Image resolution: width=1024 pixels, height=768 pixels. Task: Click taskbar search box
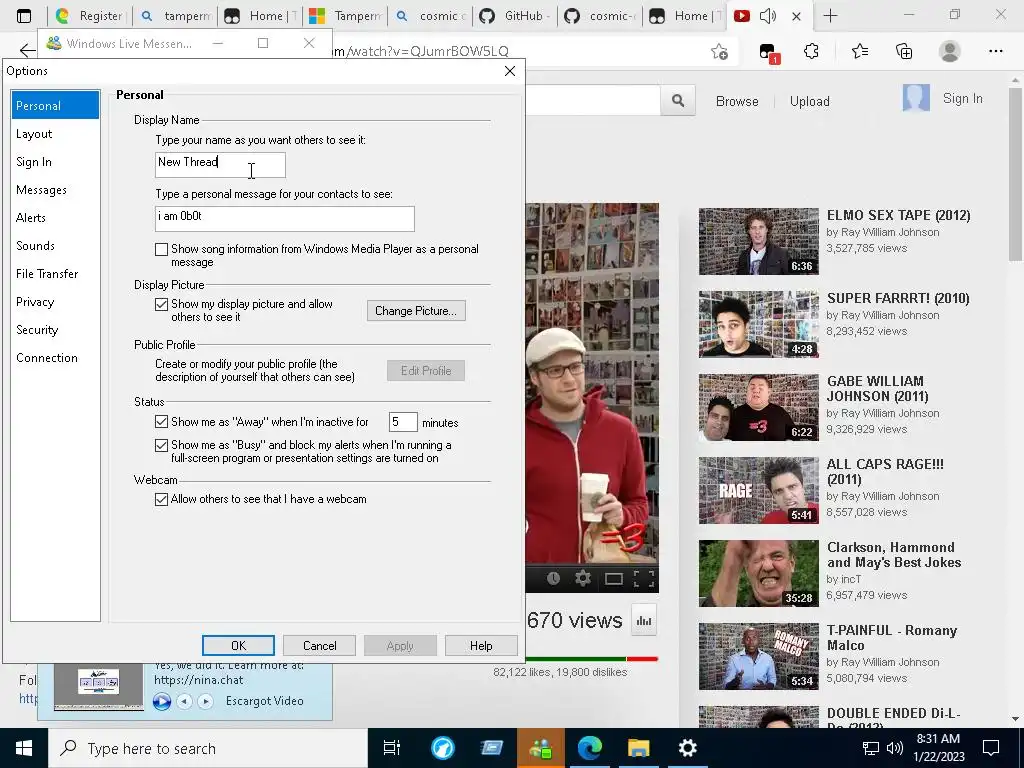click(208, 748)
